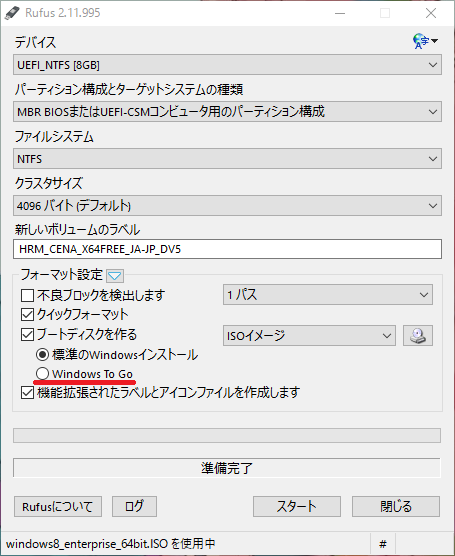Open the ファイルシステム NTFS dropdown

coord(227,159)
